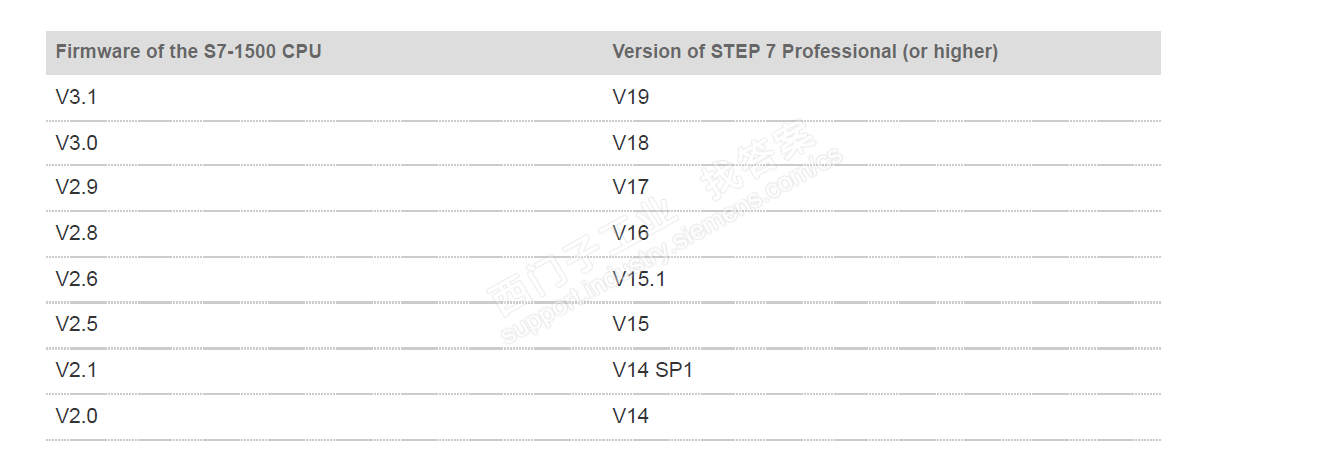Screen dimensions: 1323x460
Task: Click the "Version of STEP 7 Professional" header
Action: point(804,52)
